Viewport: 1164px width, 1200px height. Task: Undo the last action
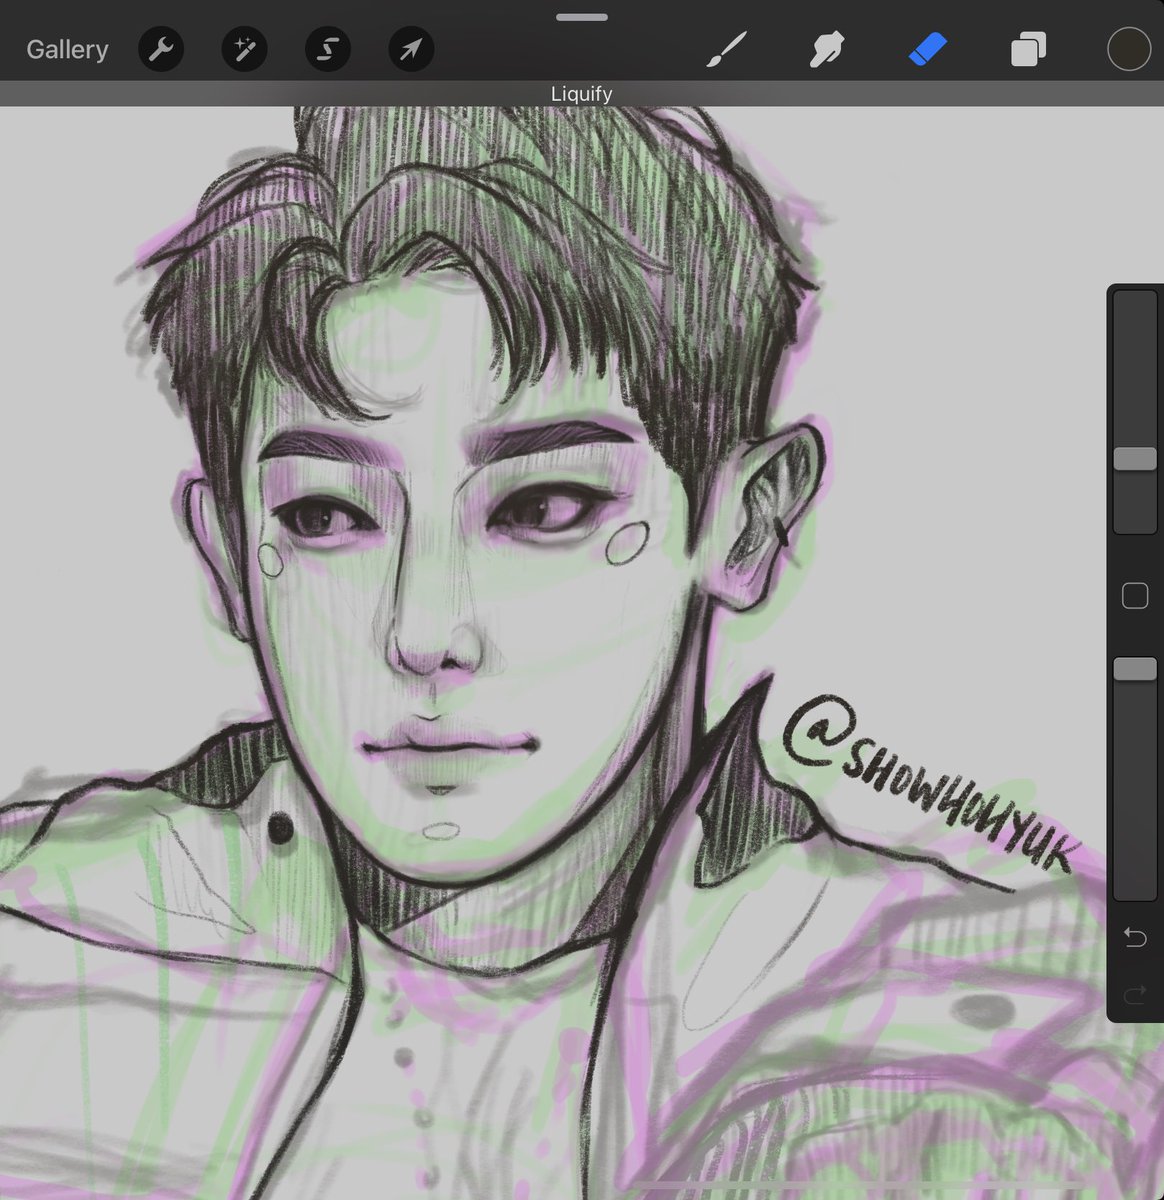click(1135, 937)
